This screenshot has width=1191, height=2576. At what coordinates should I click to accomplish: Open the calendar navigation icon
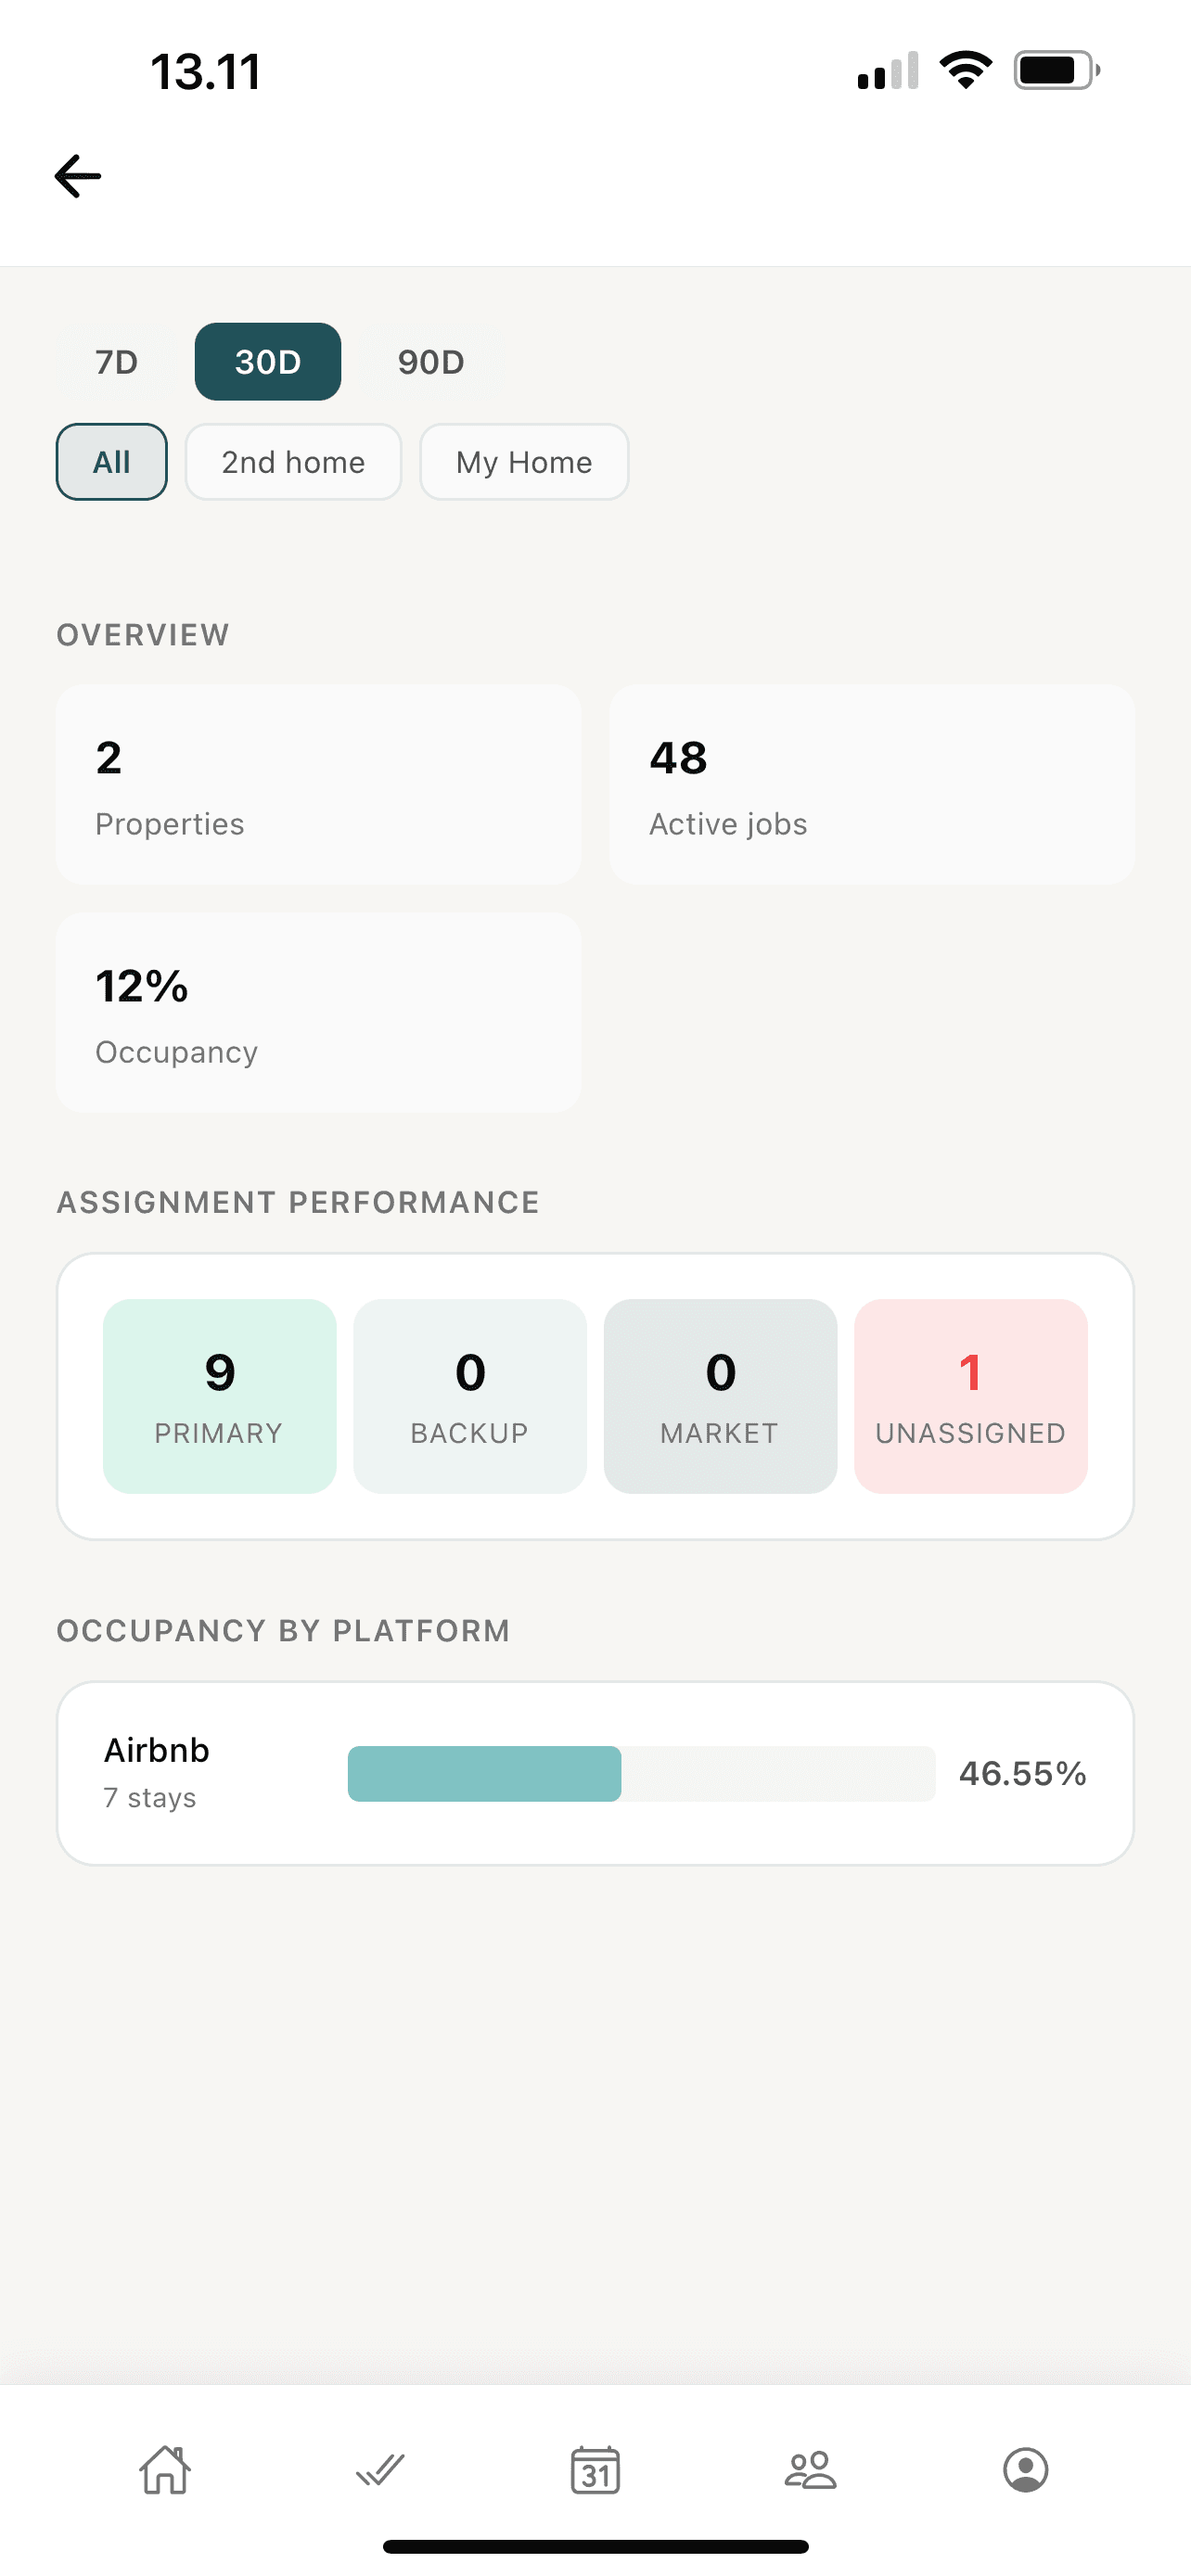pos(595,2470)
